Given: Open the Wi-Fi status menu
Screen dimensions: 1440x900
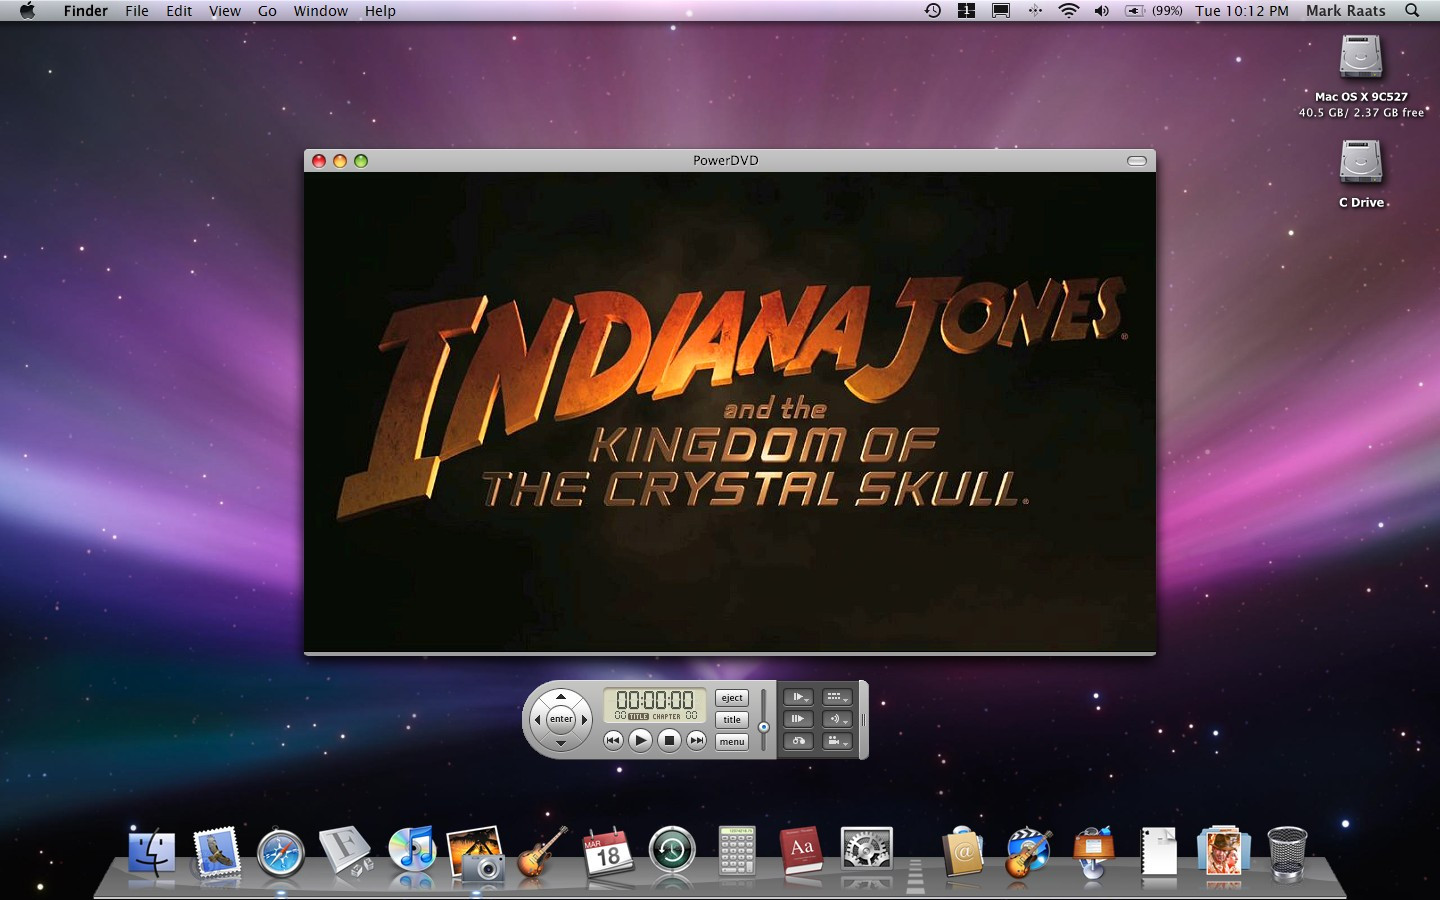Looking at the screenshot, I should click(1069, 11).
